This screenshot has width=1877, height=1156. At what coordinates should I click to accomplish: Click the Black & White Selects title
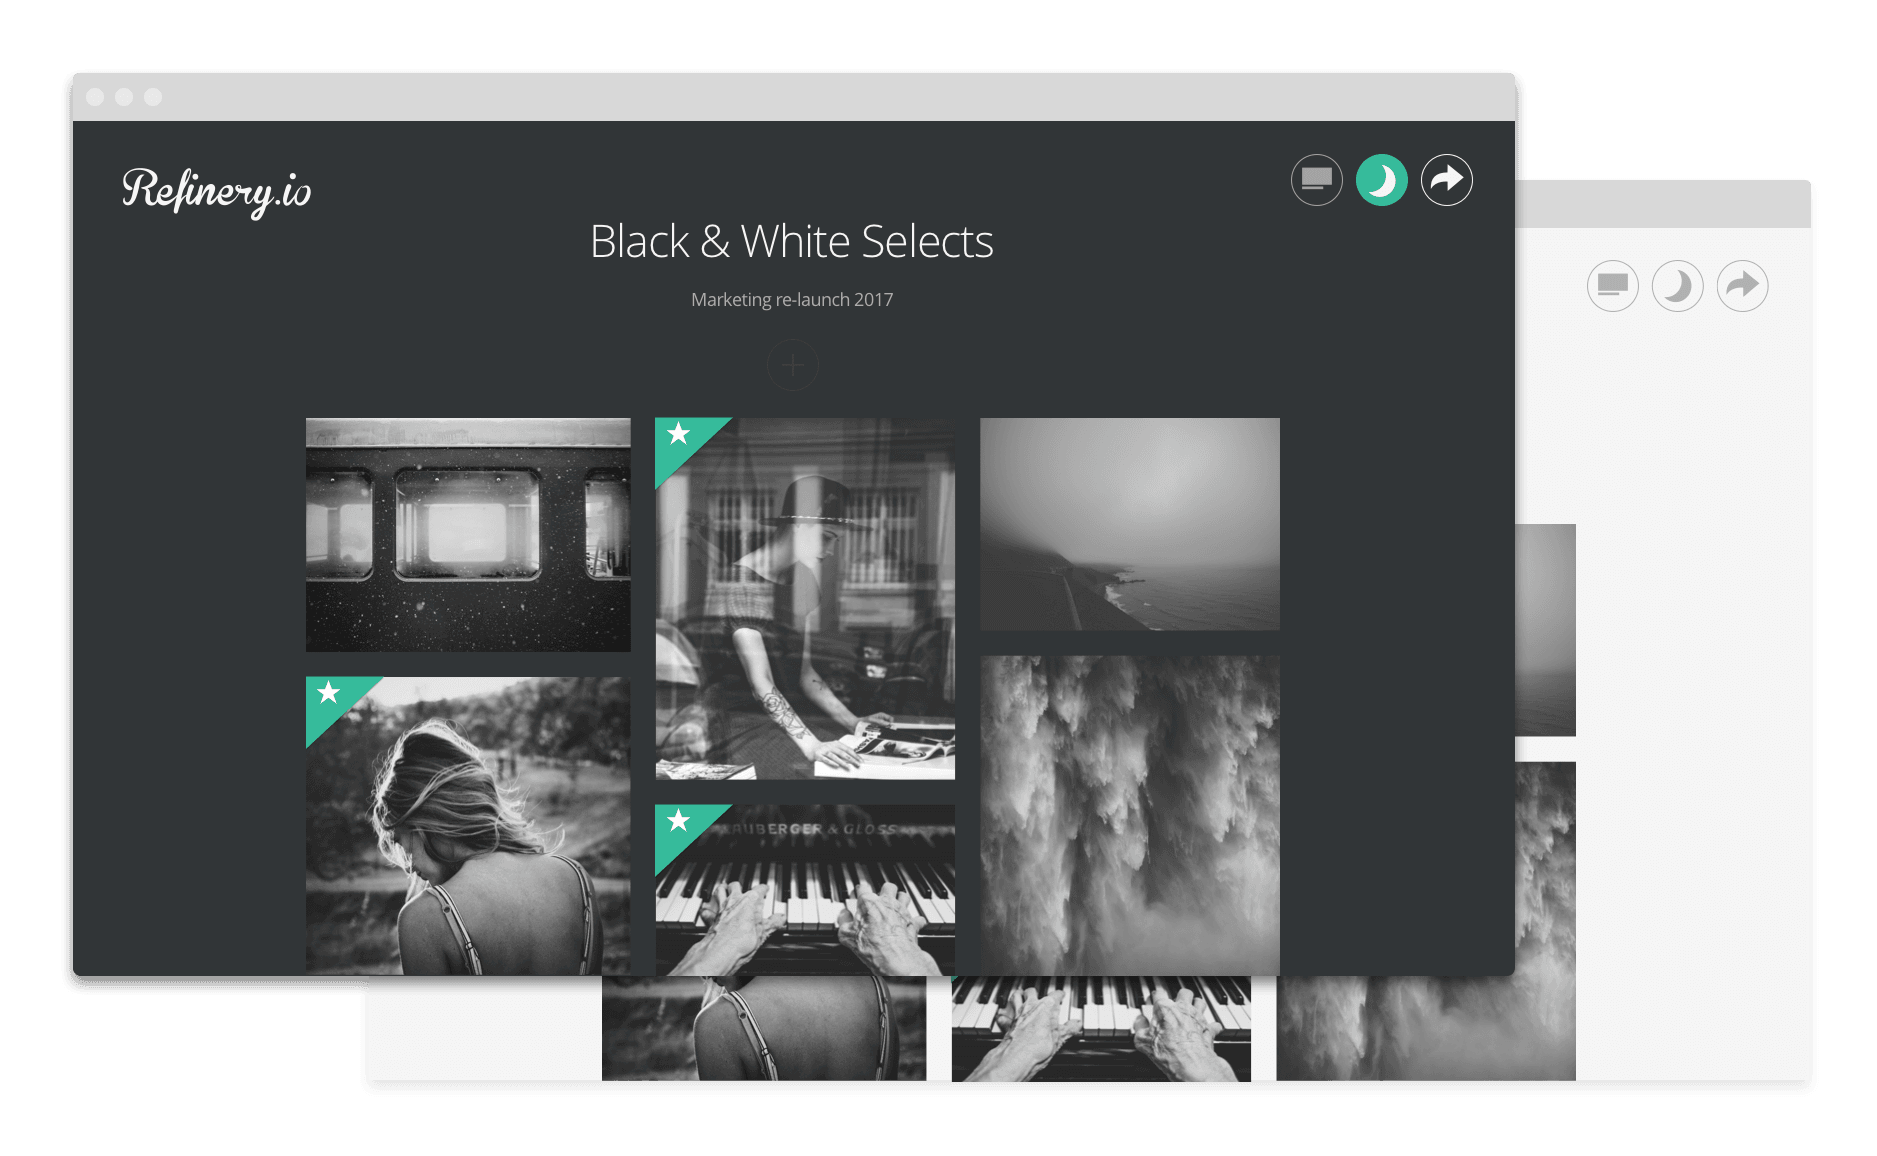point(791,242)
